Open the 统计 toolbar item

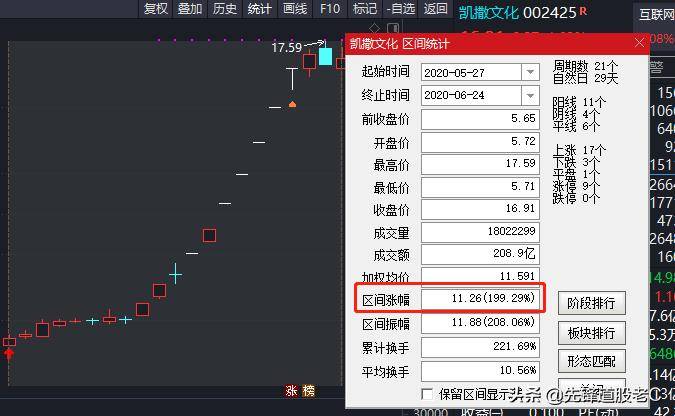pyautogui.click(x=260, y=9)
